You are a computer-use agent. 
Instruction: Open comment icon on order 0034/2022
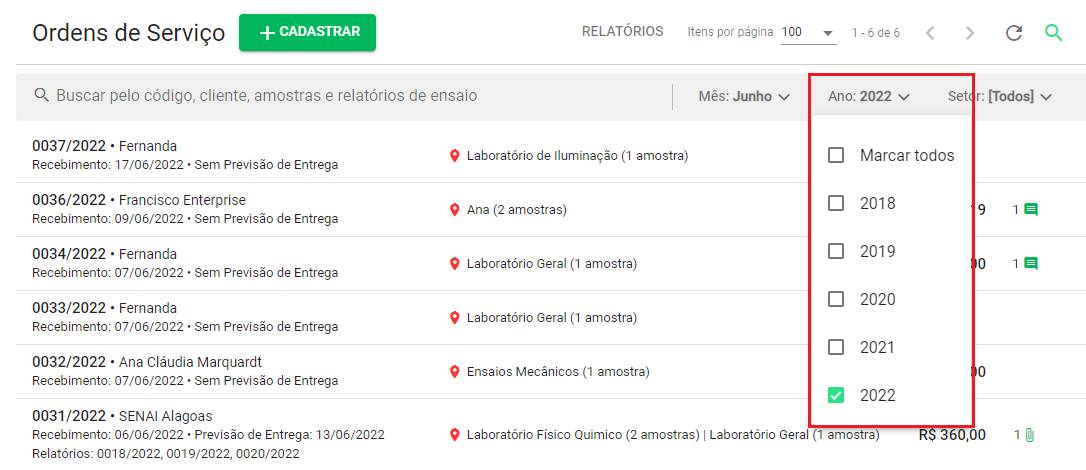pos(1031,263)
